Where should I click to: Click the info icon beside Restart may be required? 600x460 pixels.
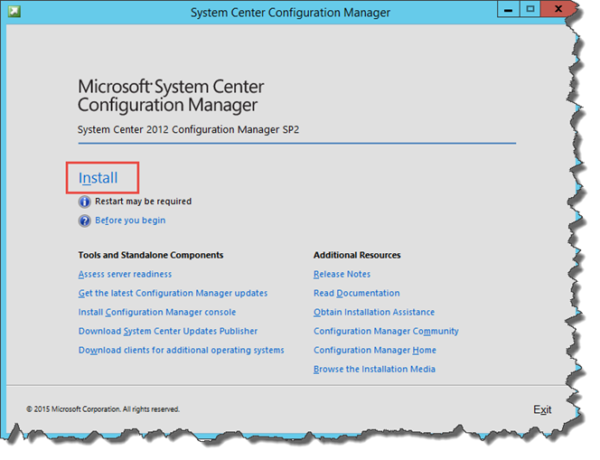point(84,201)
